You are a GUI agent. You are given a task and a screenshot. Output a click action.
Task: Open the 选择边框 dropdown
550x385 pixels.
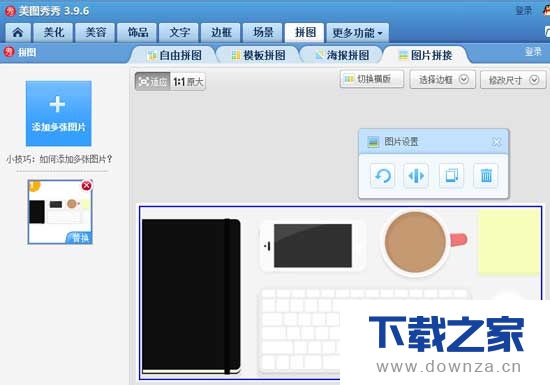point(443,80)
